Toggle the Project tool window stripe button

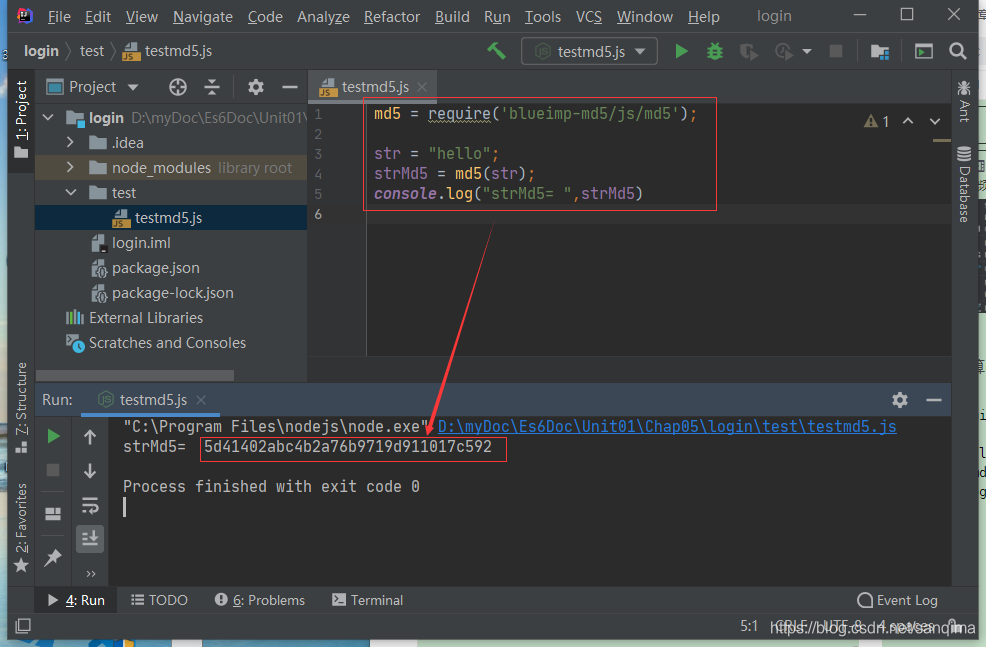pyautogui.click(x=21, y=119)
